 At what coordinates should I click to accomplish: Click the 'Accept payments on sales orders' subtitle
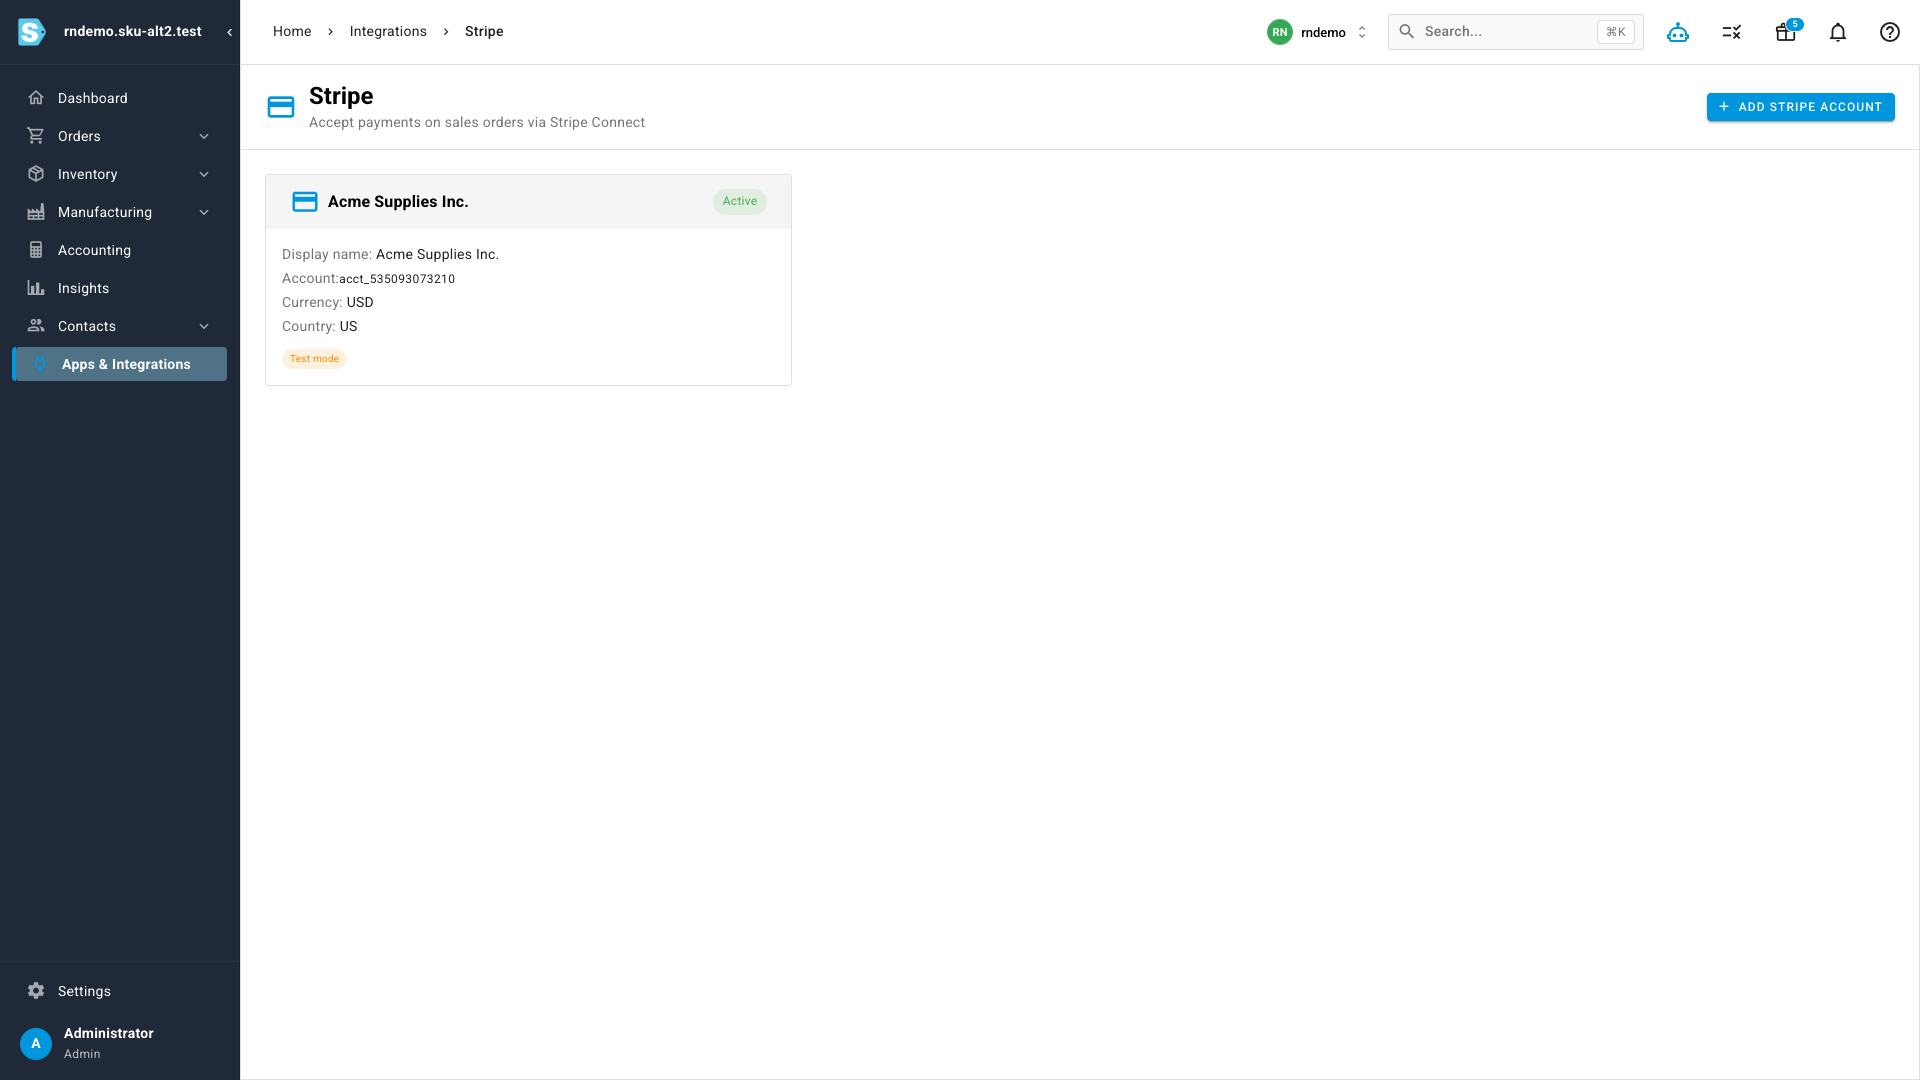click(x=477, y=123)
